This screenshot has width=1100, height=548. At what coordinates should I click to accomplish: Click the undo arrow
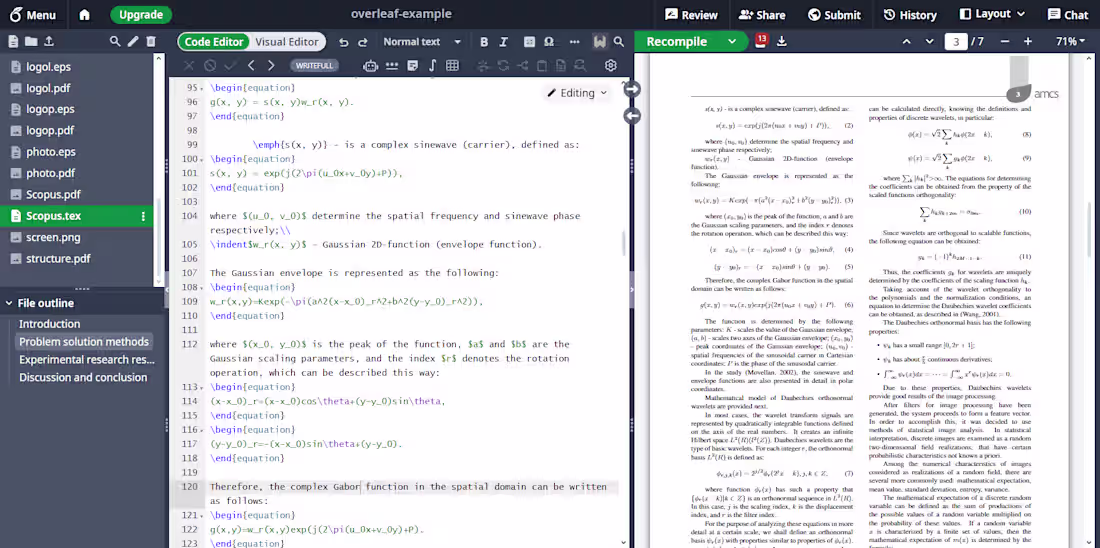343,42
